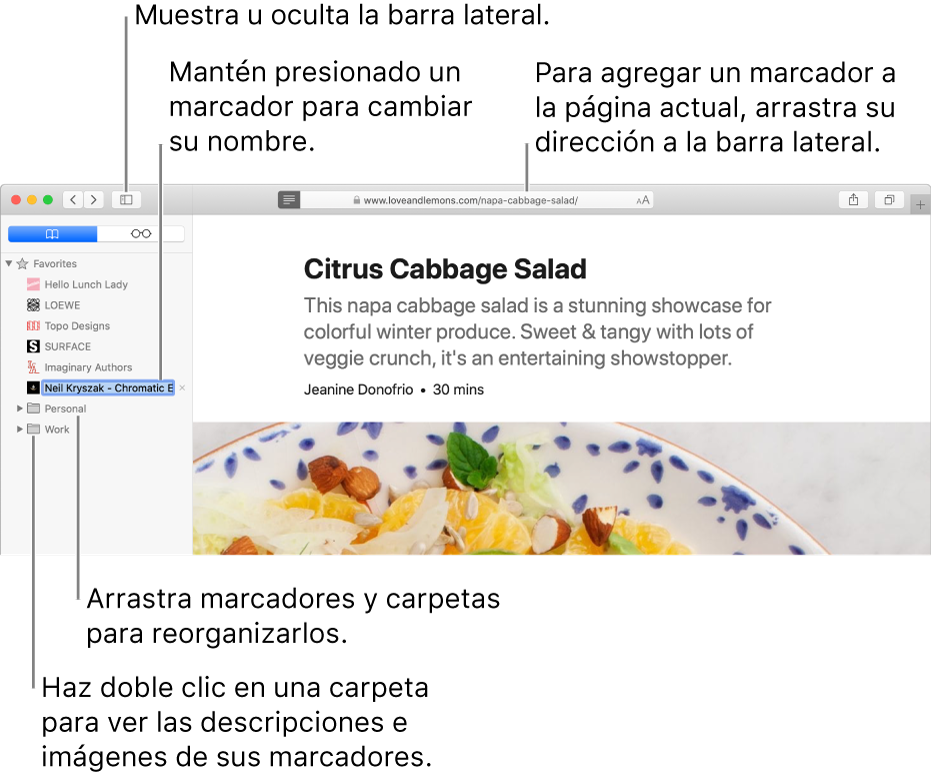Click the Imaginary Authors favicon

click(33, 367)
